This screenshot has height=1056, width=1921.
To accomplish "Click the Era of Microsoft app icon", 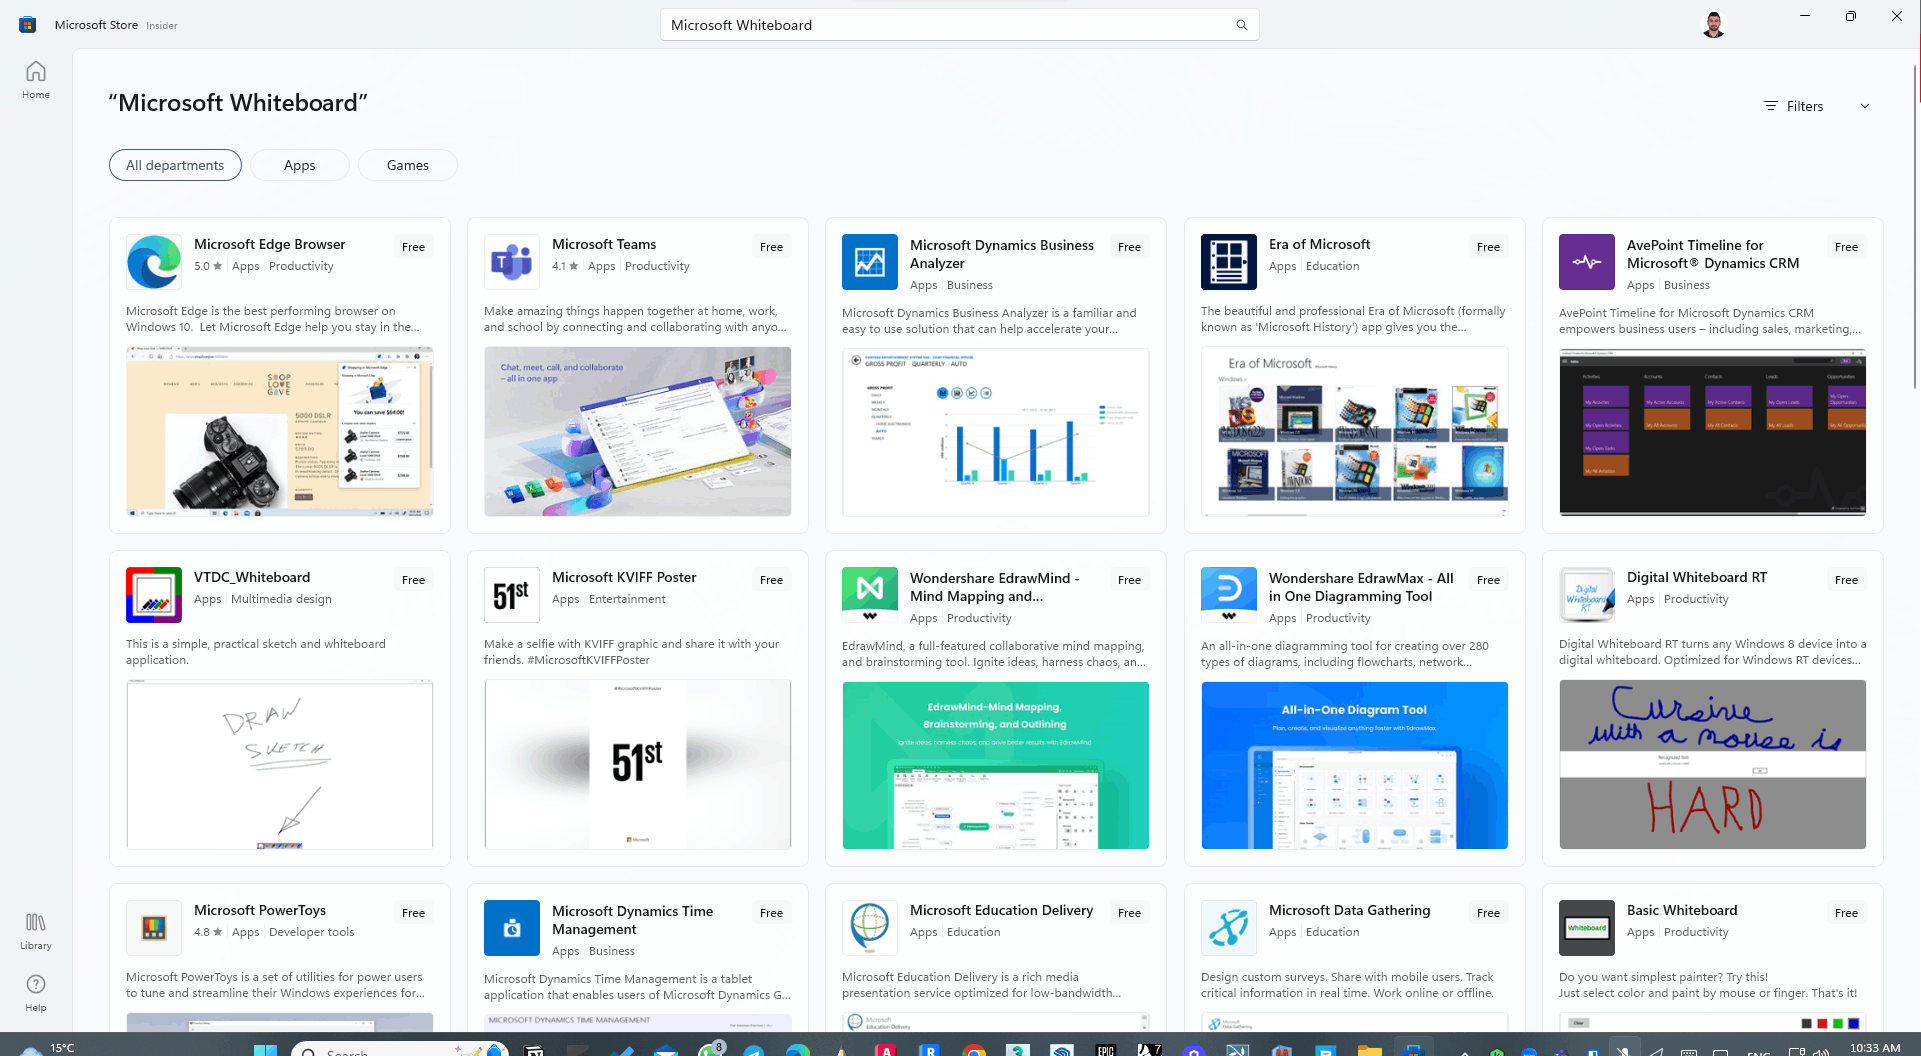I will (1229, 262).
